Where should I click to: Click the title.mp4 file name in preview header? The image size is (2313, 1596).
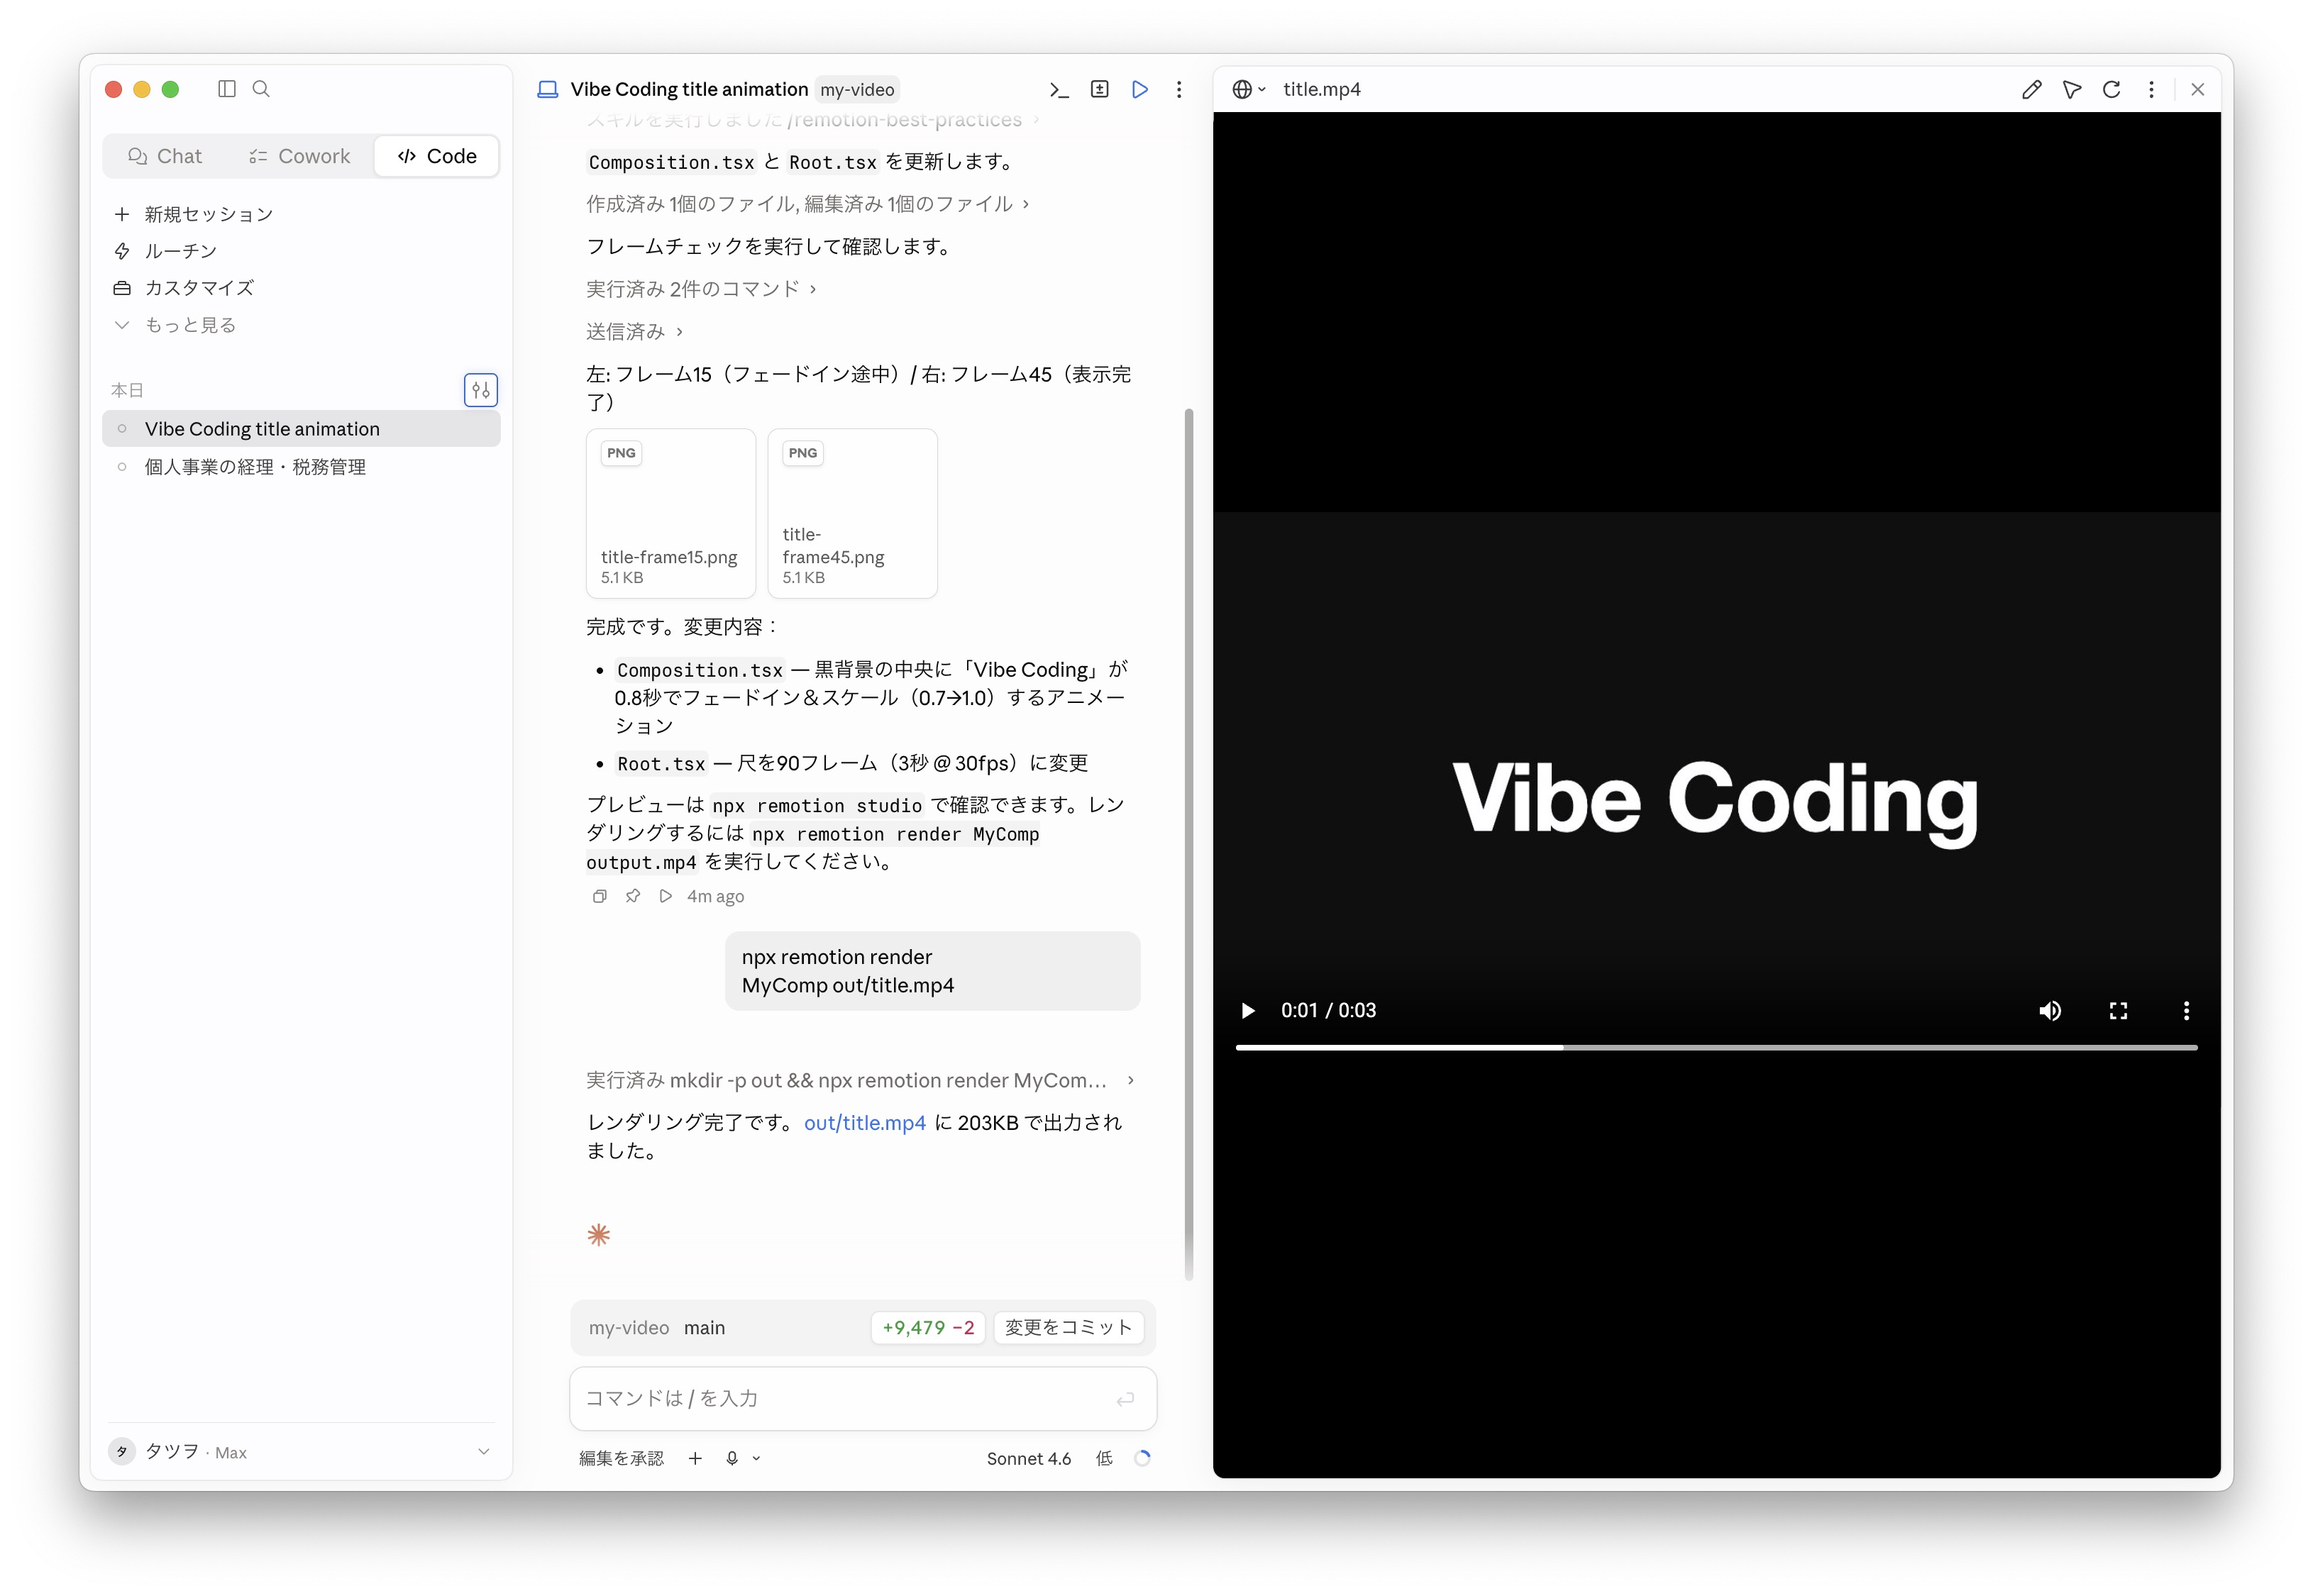click(x=1321, y=89)
